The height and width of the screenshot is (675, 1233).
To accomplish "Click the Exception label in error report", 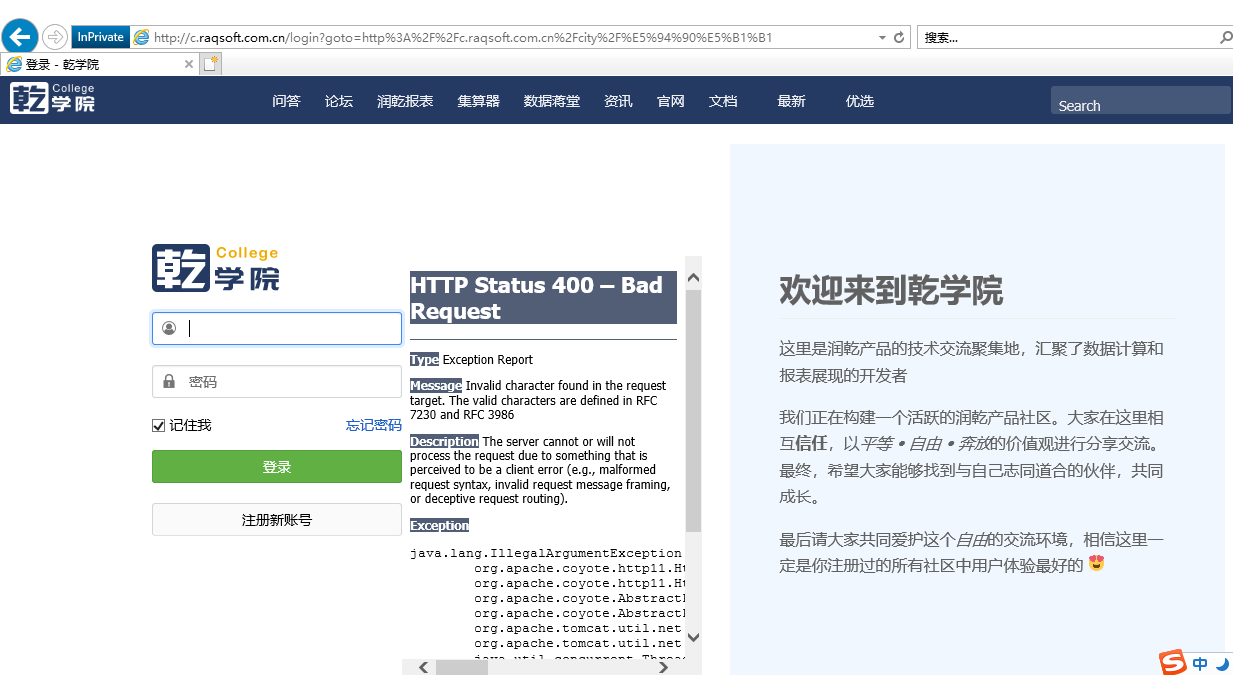I will [439, 525].
